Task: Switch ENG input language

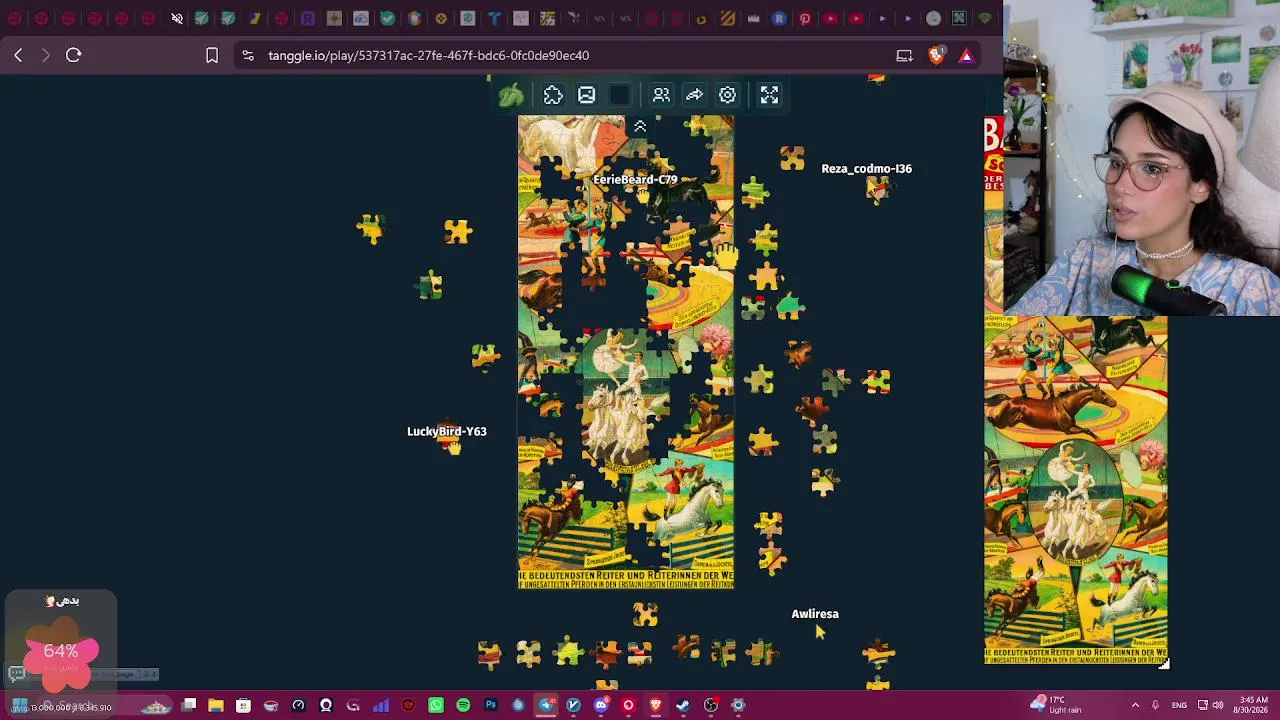Action: tap(1180, 705)
